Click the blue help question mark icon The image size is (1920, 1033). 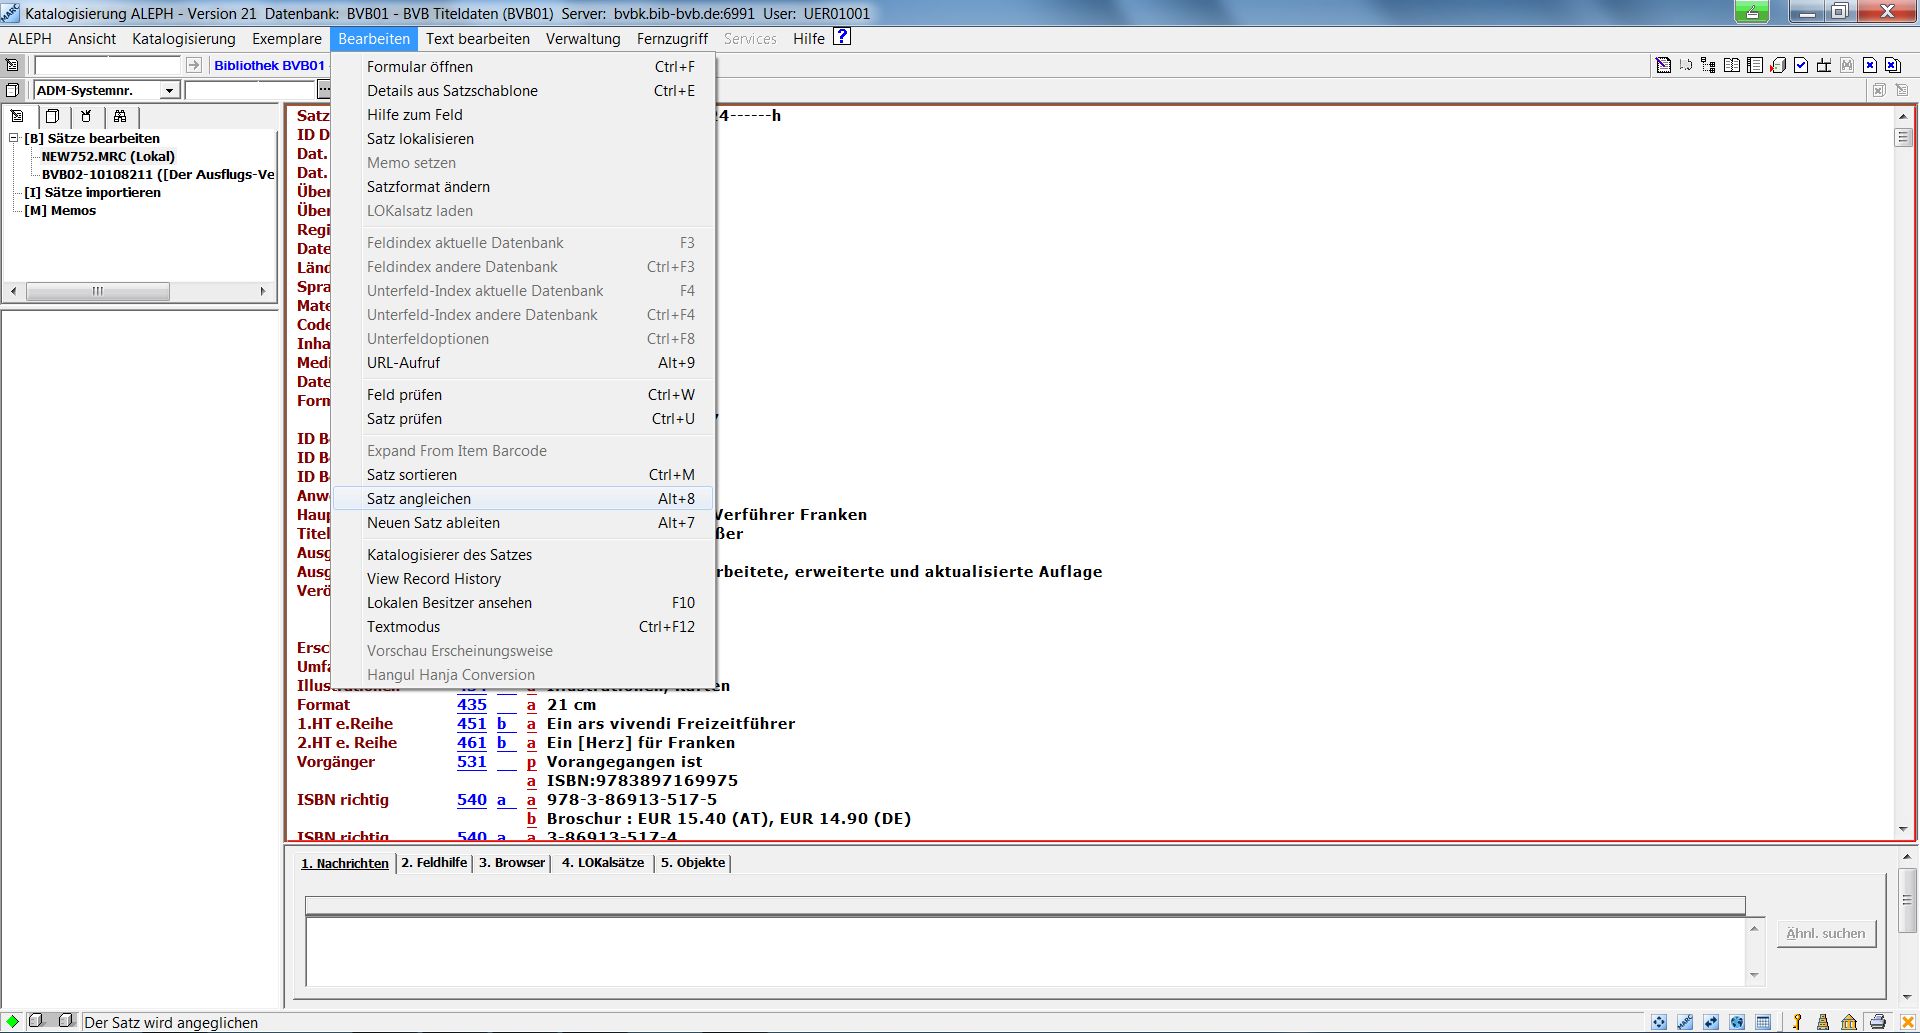point(842,37)
